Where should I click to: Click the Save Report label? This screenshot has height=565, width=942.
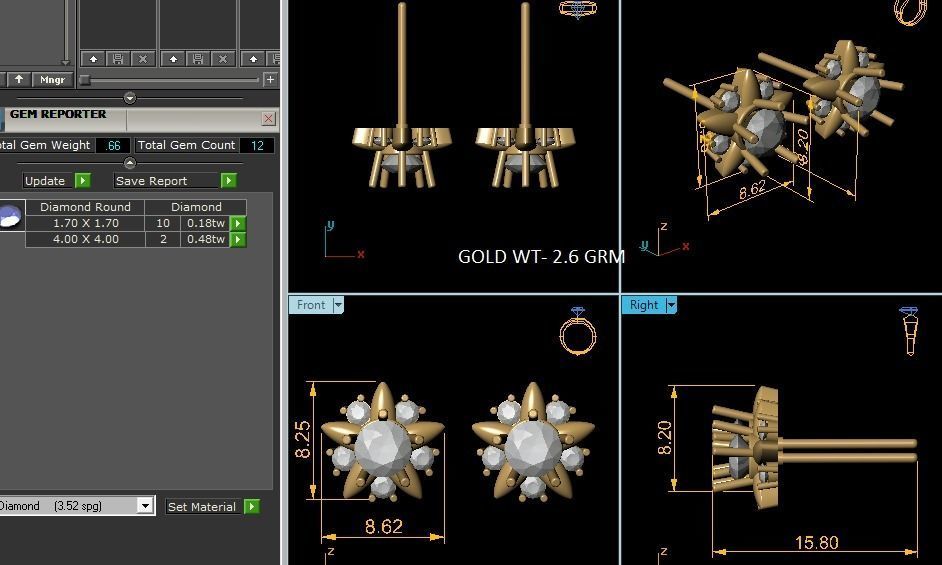pyautogui.click(x=166, y=181)
